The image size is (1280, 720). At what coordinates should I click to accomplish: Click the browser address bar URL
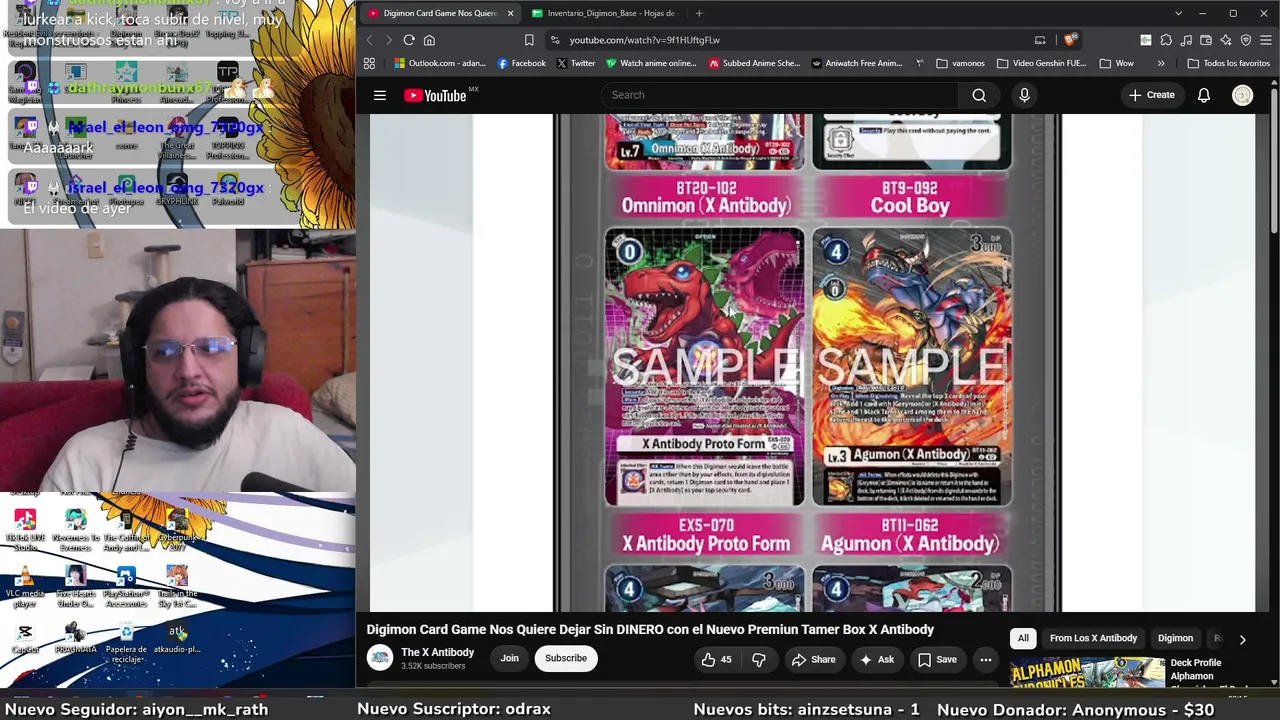pos(645,40)
